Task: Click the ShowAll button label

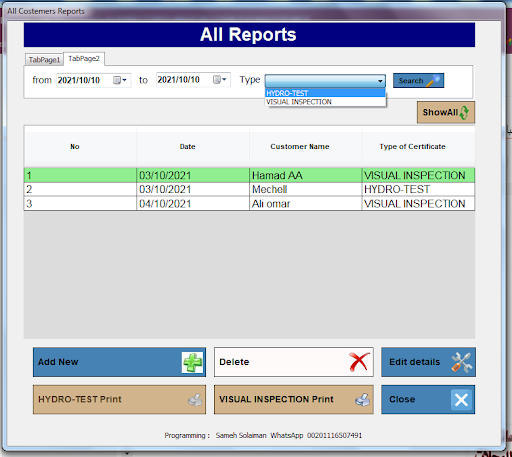Action: [x=440, y=112]
